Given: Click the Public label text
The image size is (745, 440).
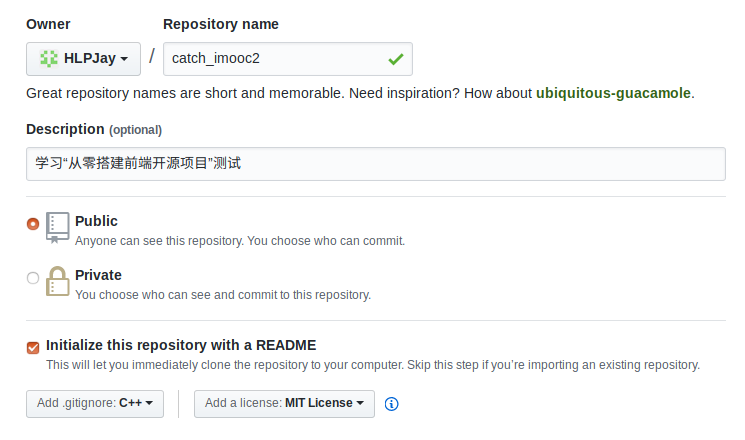Looking at the screenshot, I should [96, 221].
